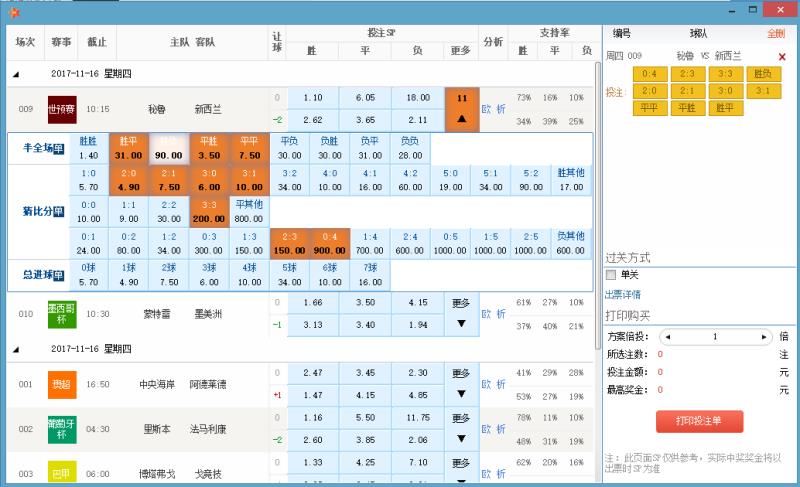The width and height of the screenshot is (800, 487).
Task: Collapse the expanded options for match 009
Action: pyautogui.click(x=462, y=110)
